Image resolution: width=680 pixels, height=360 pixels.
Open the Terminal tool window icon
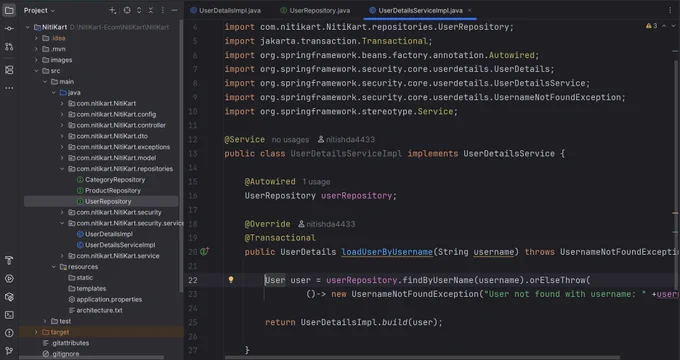[x=9, y=315]
